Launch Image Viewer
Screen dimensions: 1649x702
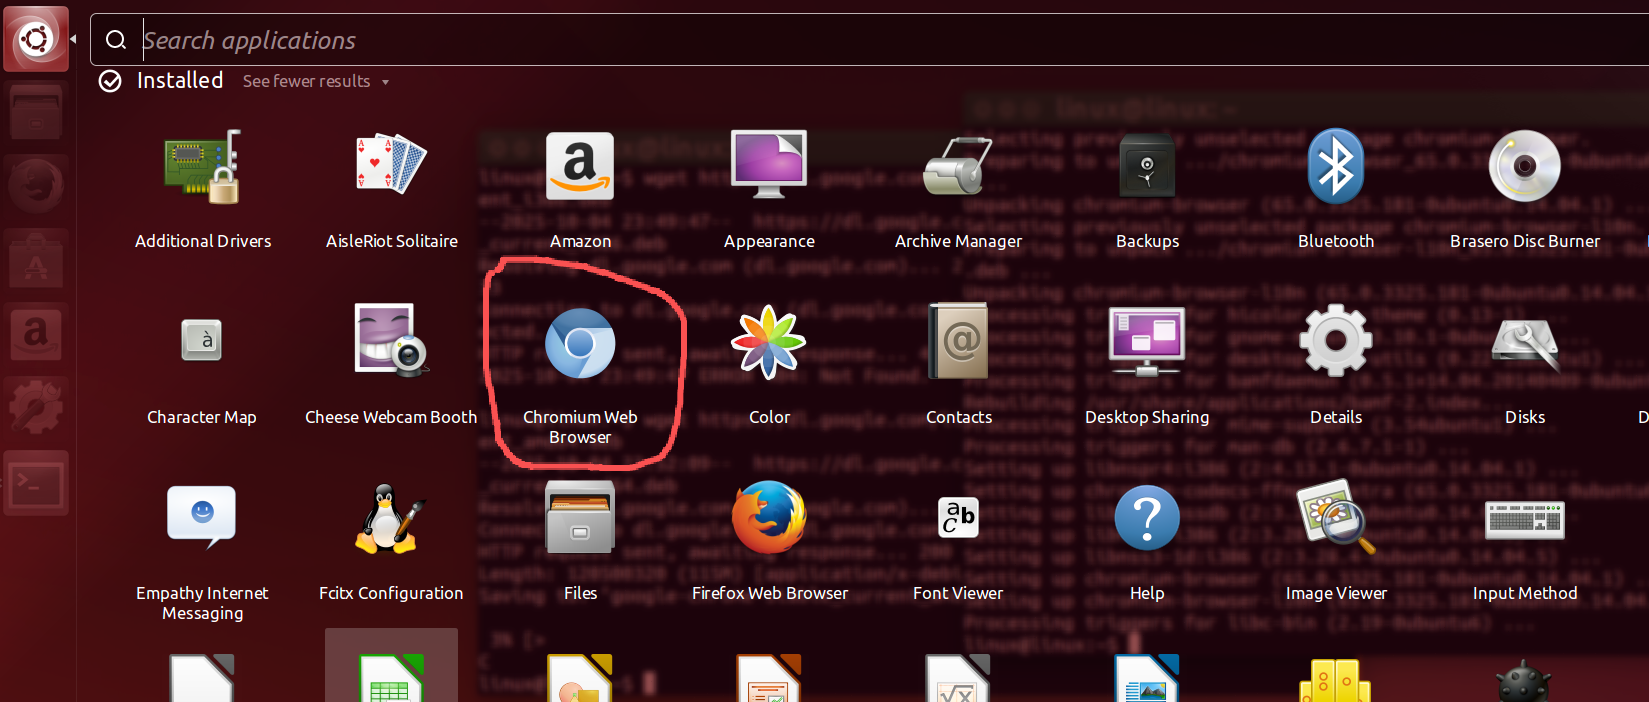[x=1336, y=517]
